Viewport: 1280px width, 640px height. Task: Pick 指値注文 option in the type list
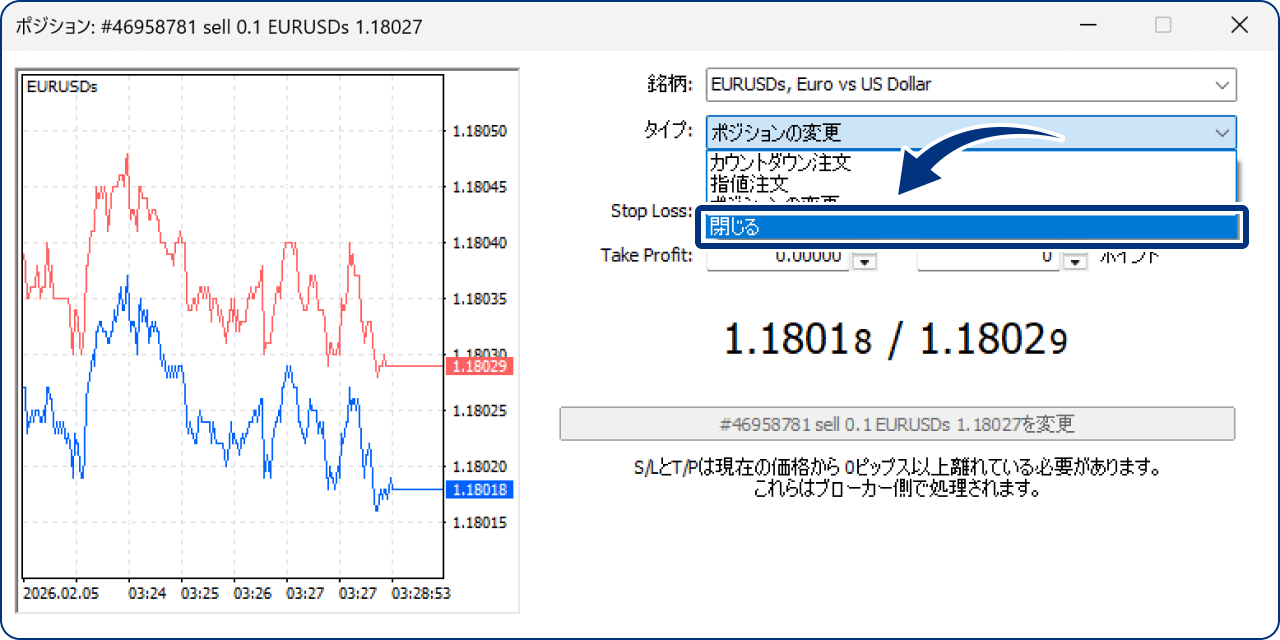tap(749, 184)
